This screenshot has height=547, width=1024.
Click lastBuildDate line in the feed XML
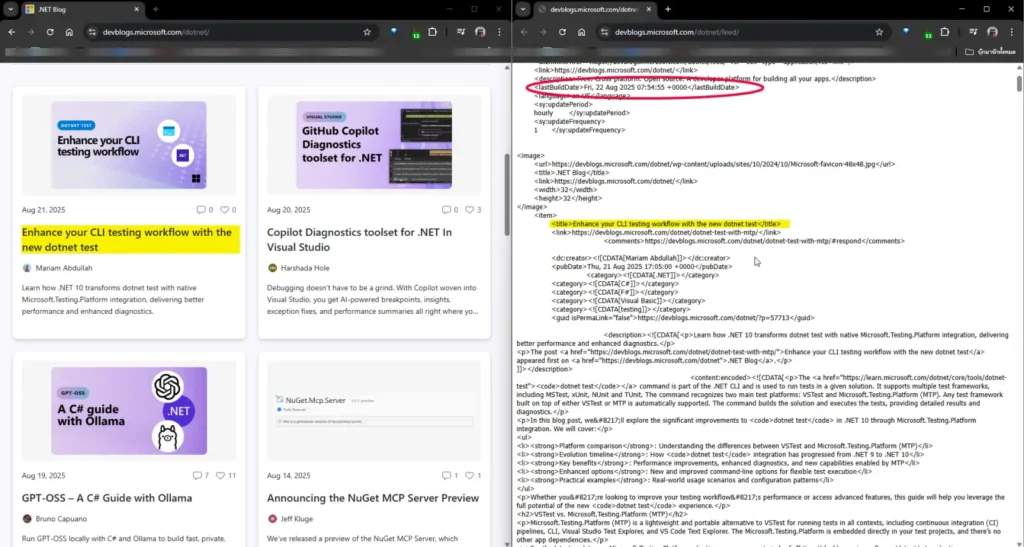637,87
